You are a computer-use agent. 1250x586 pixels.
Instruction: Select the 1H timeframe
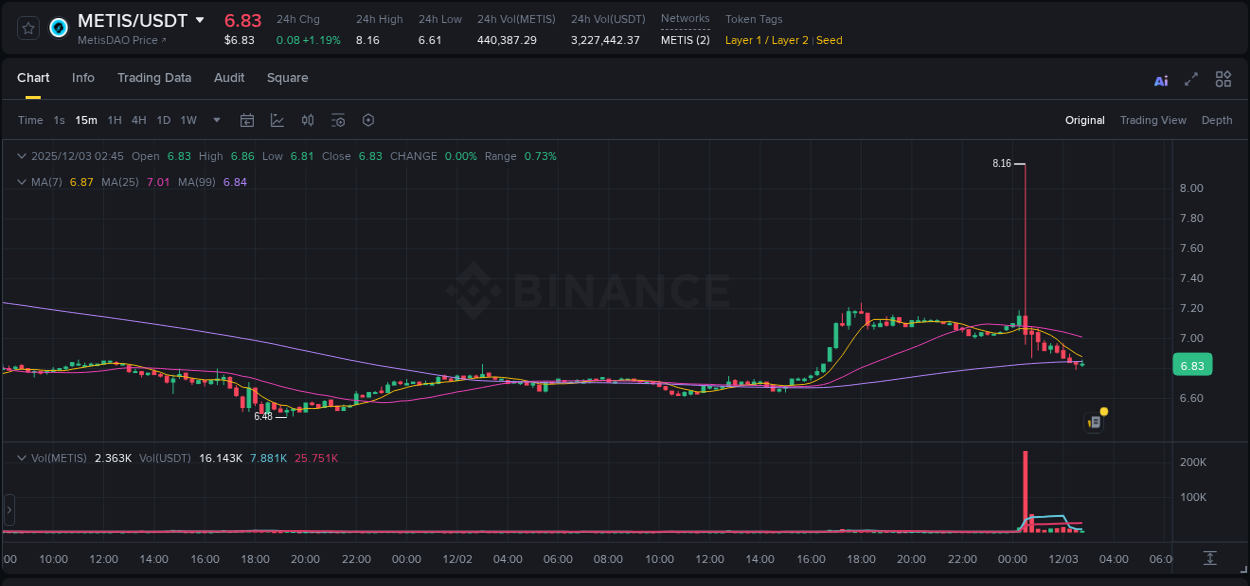coord(114,120)
